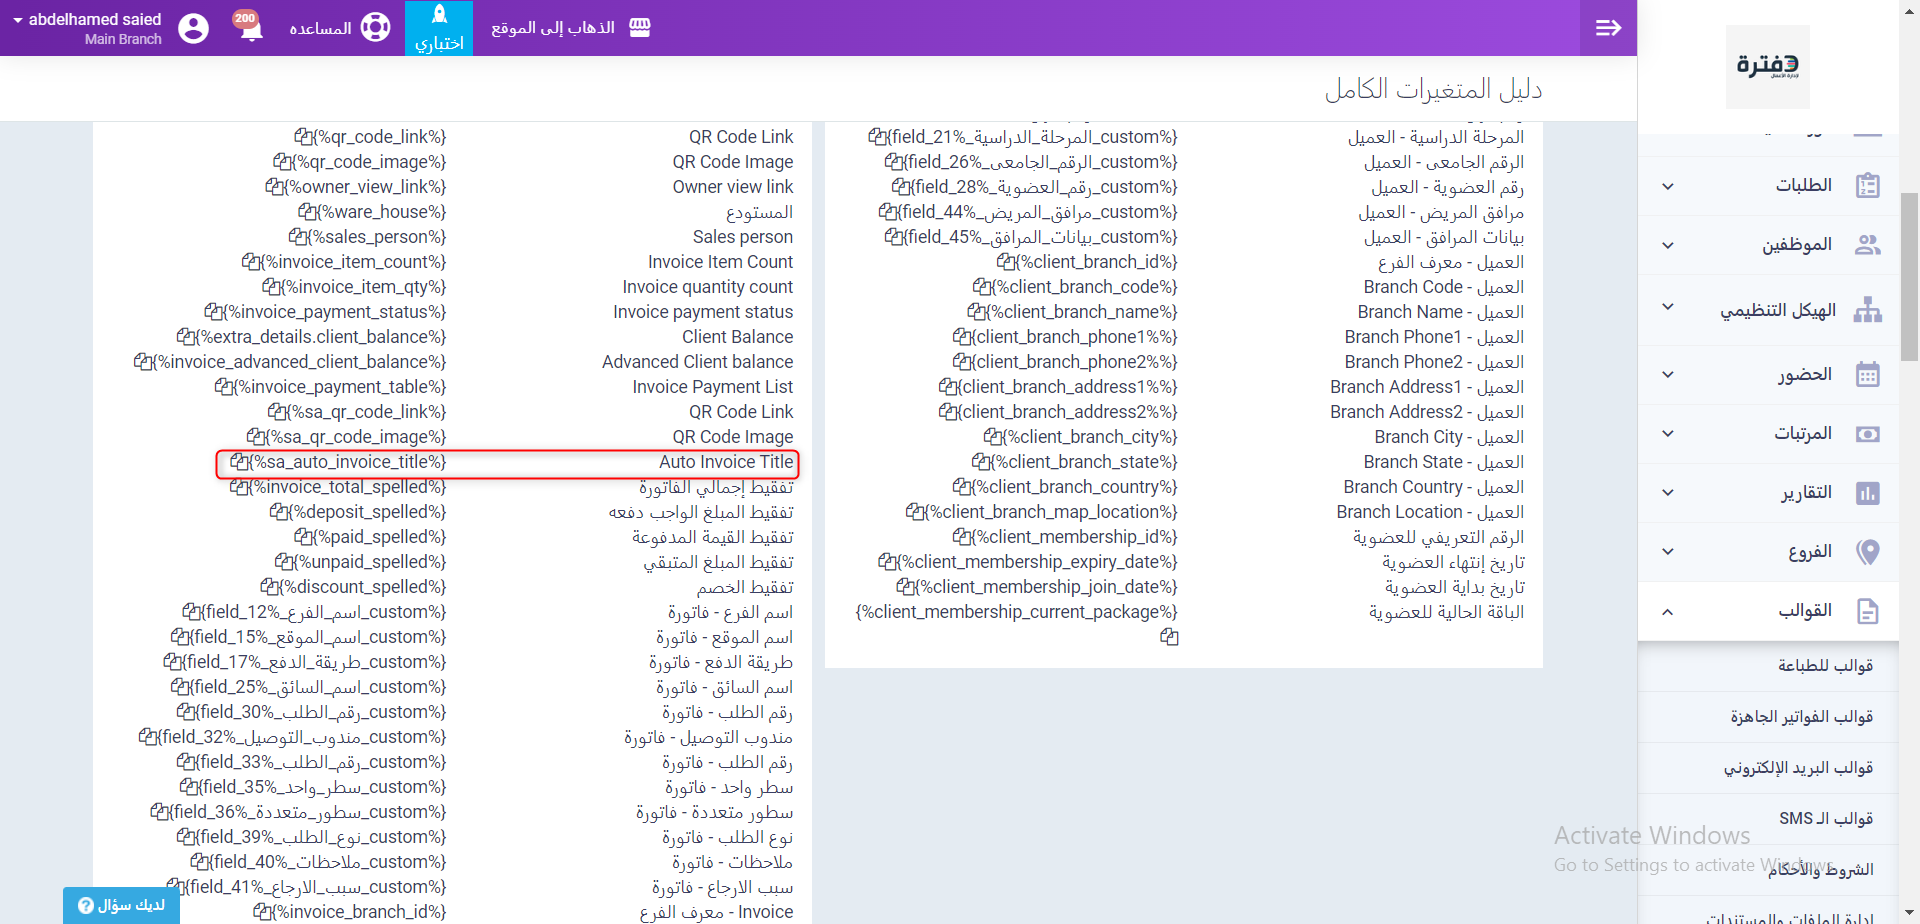The height and width of the screenshot is (924, 1920).
Task: Click the help lifebuoy icon
Action: coord(375,27)
